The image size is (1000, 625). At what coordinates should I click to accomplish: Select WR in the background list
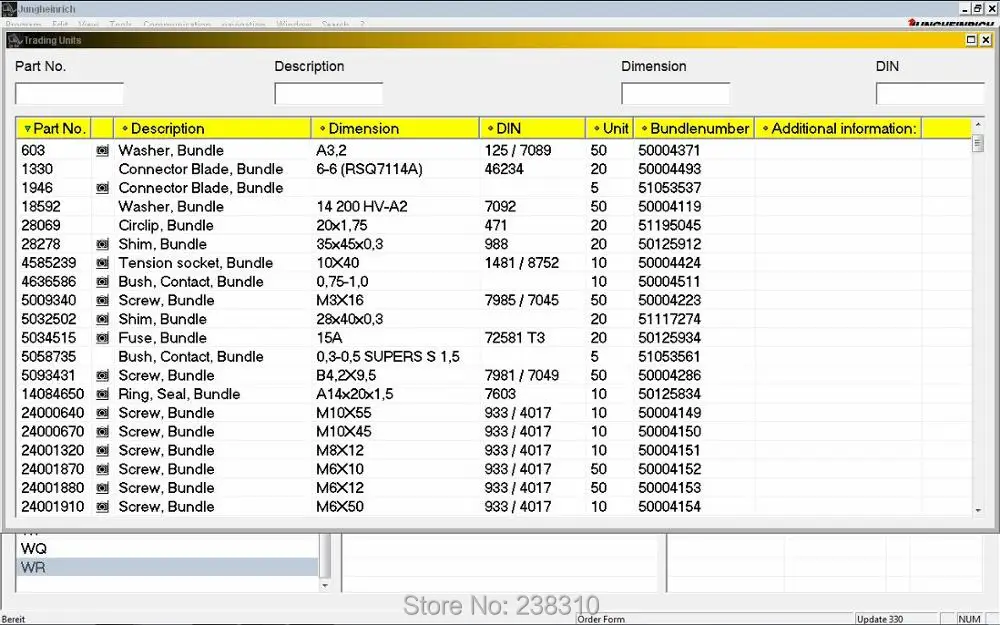pyautogui.click(x=167, y=567)
